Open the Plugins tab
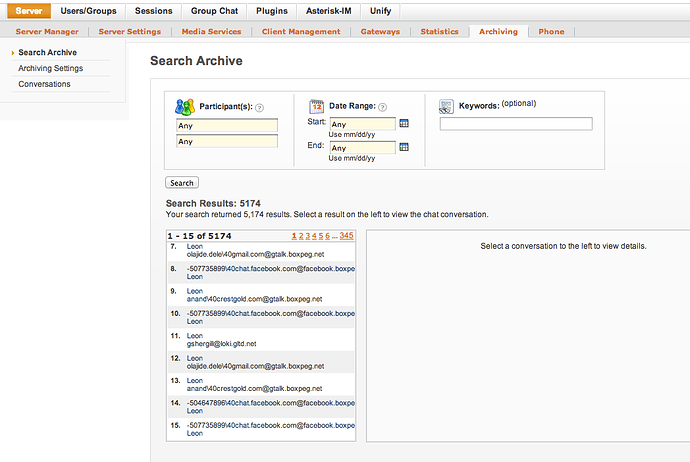Image resolution: width=690 pixels, height=462 pixels. (272, 11)
